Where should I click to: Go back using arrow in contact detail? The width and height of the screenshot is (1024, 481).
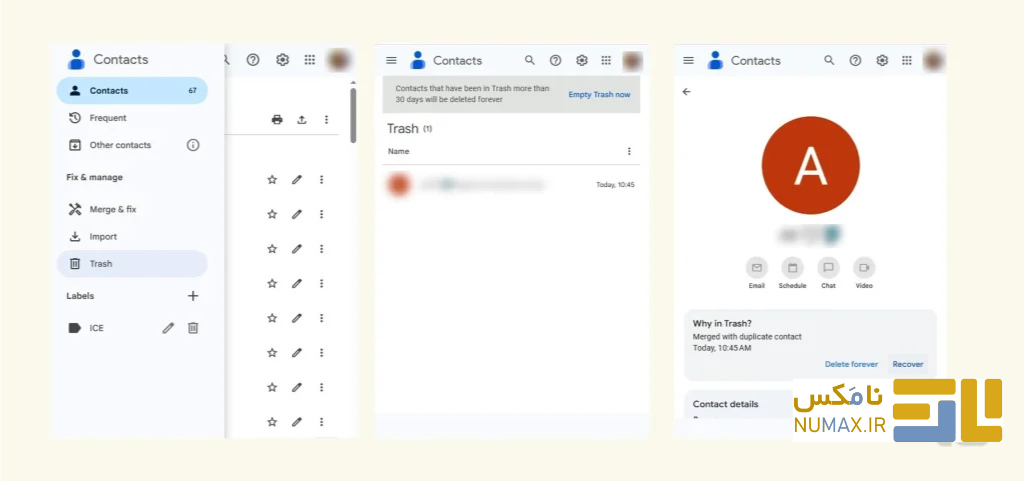coord(686,92)
